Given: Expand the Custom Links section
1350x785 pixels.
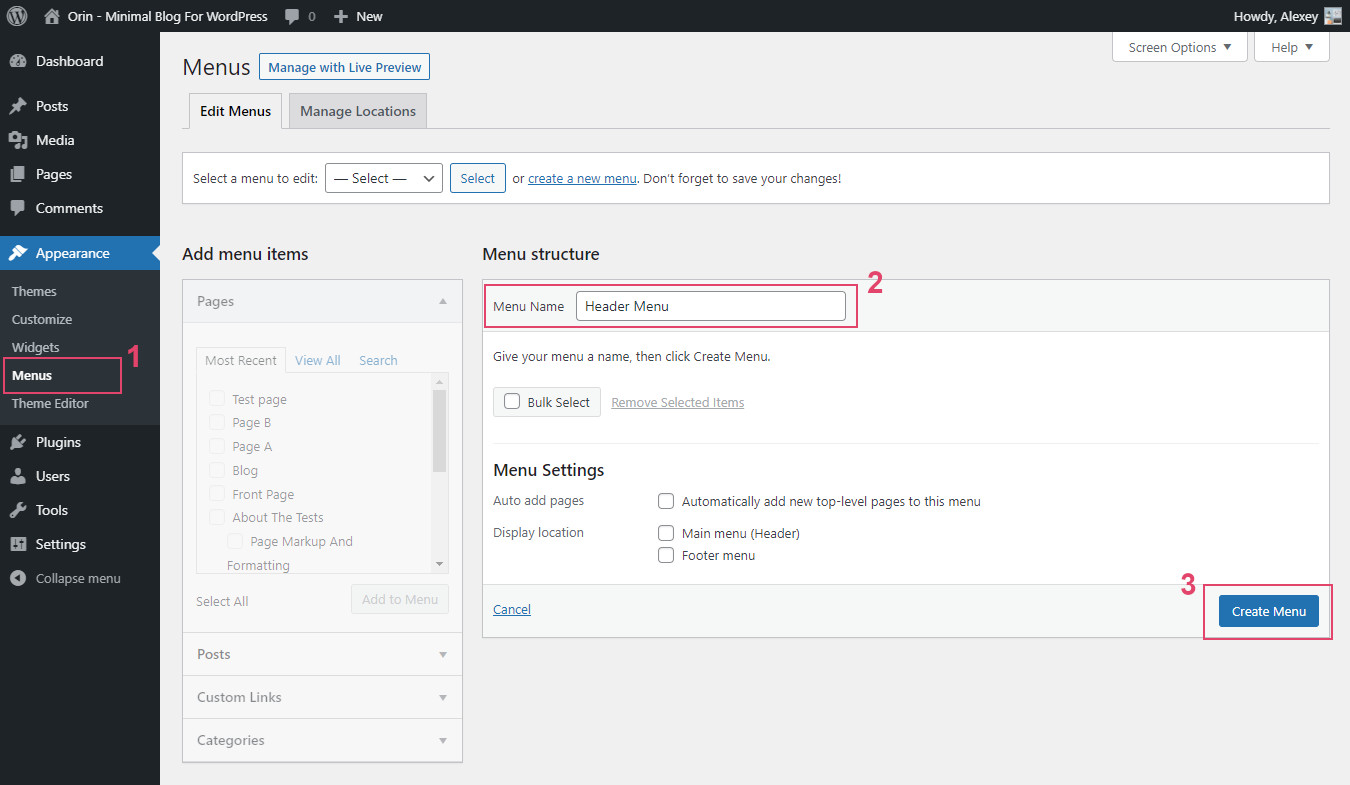Looking at the screenshot, I should [321, 697].
